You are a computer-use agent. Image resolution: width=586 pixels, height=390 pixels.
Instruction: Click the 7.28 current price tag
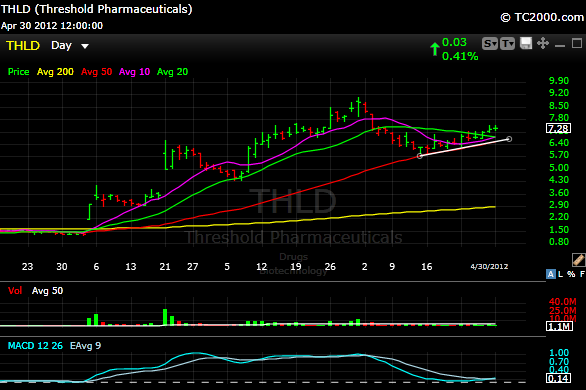[x=558, y=129]
